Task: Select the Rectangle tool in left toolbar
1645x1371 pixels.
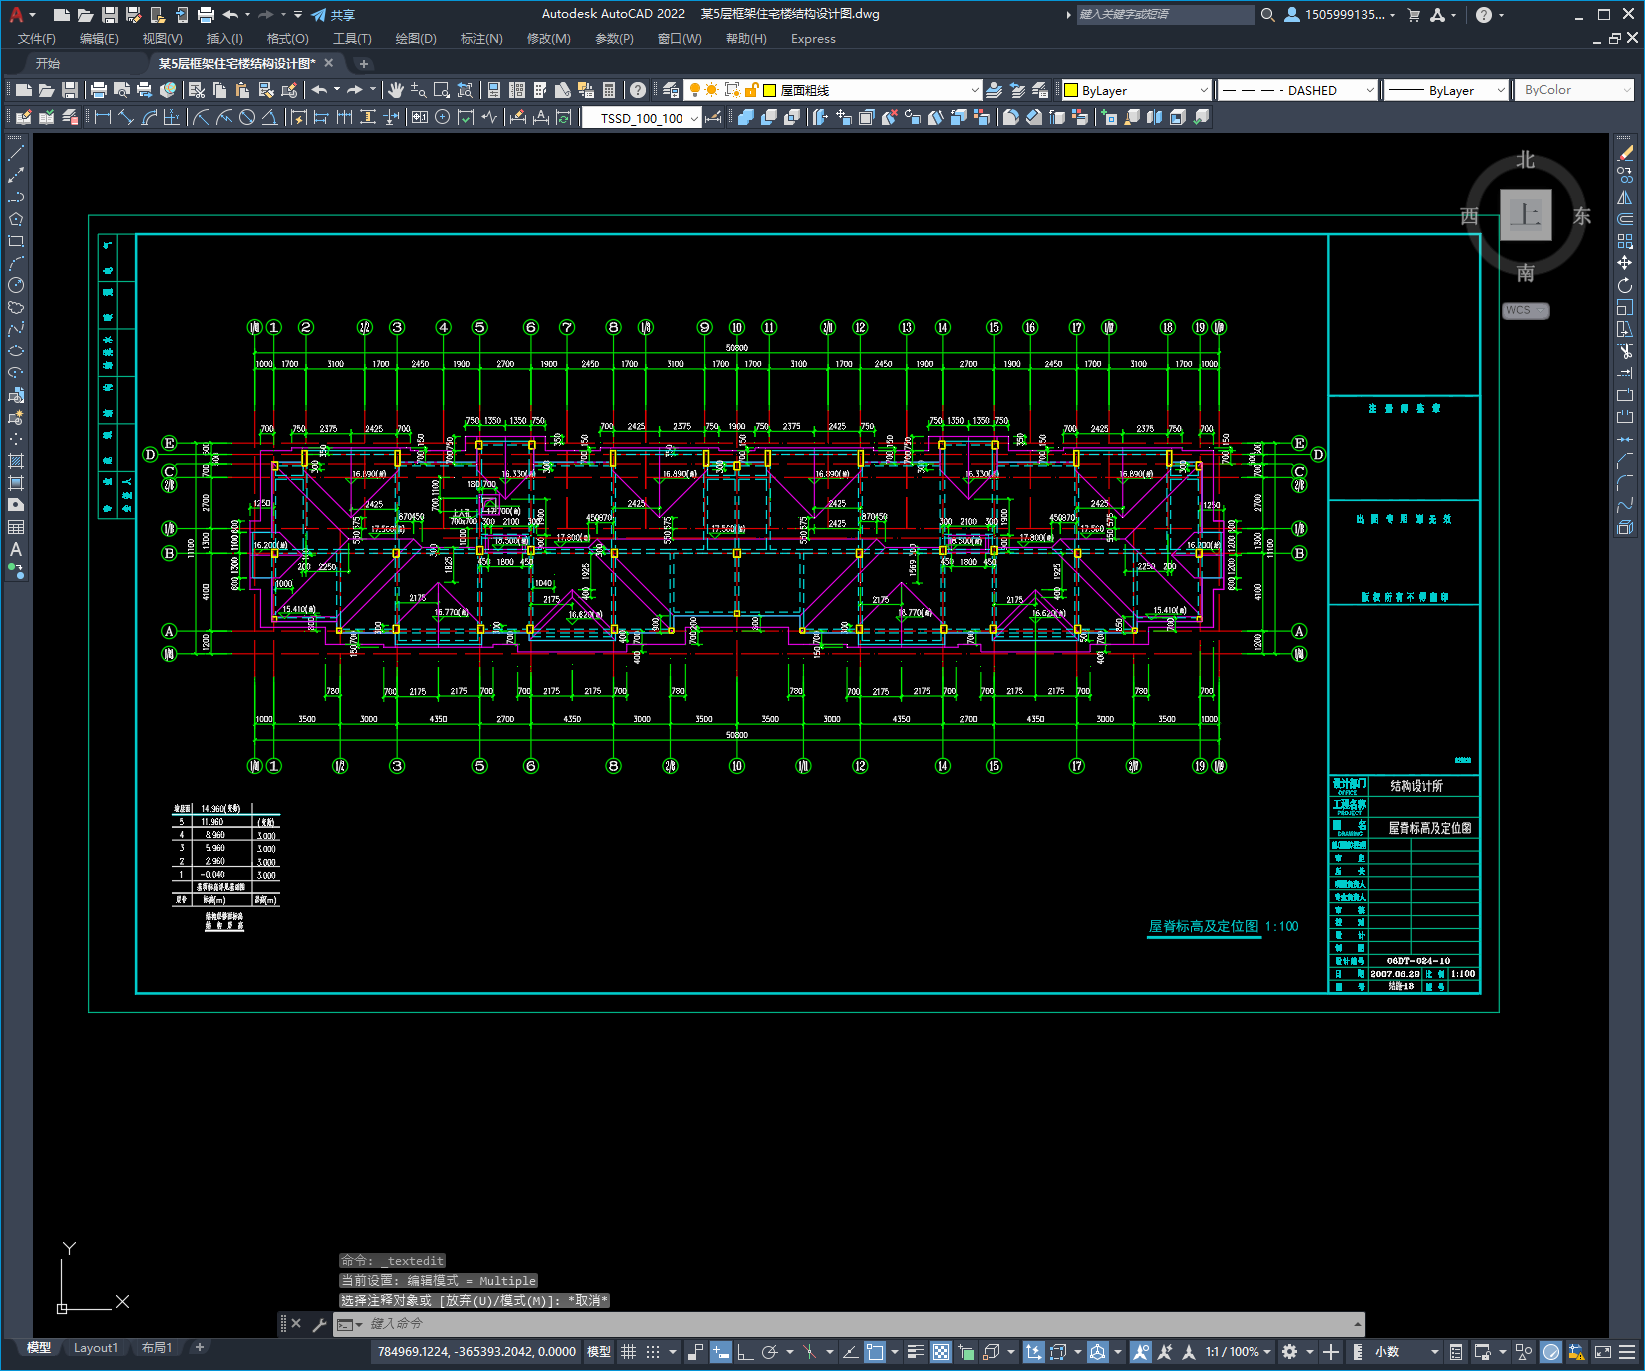Action: [16, 241]
